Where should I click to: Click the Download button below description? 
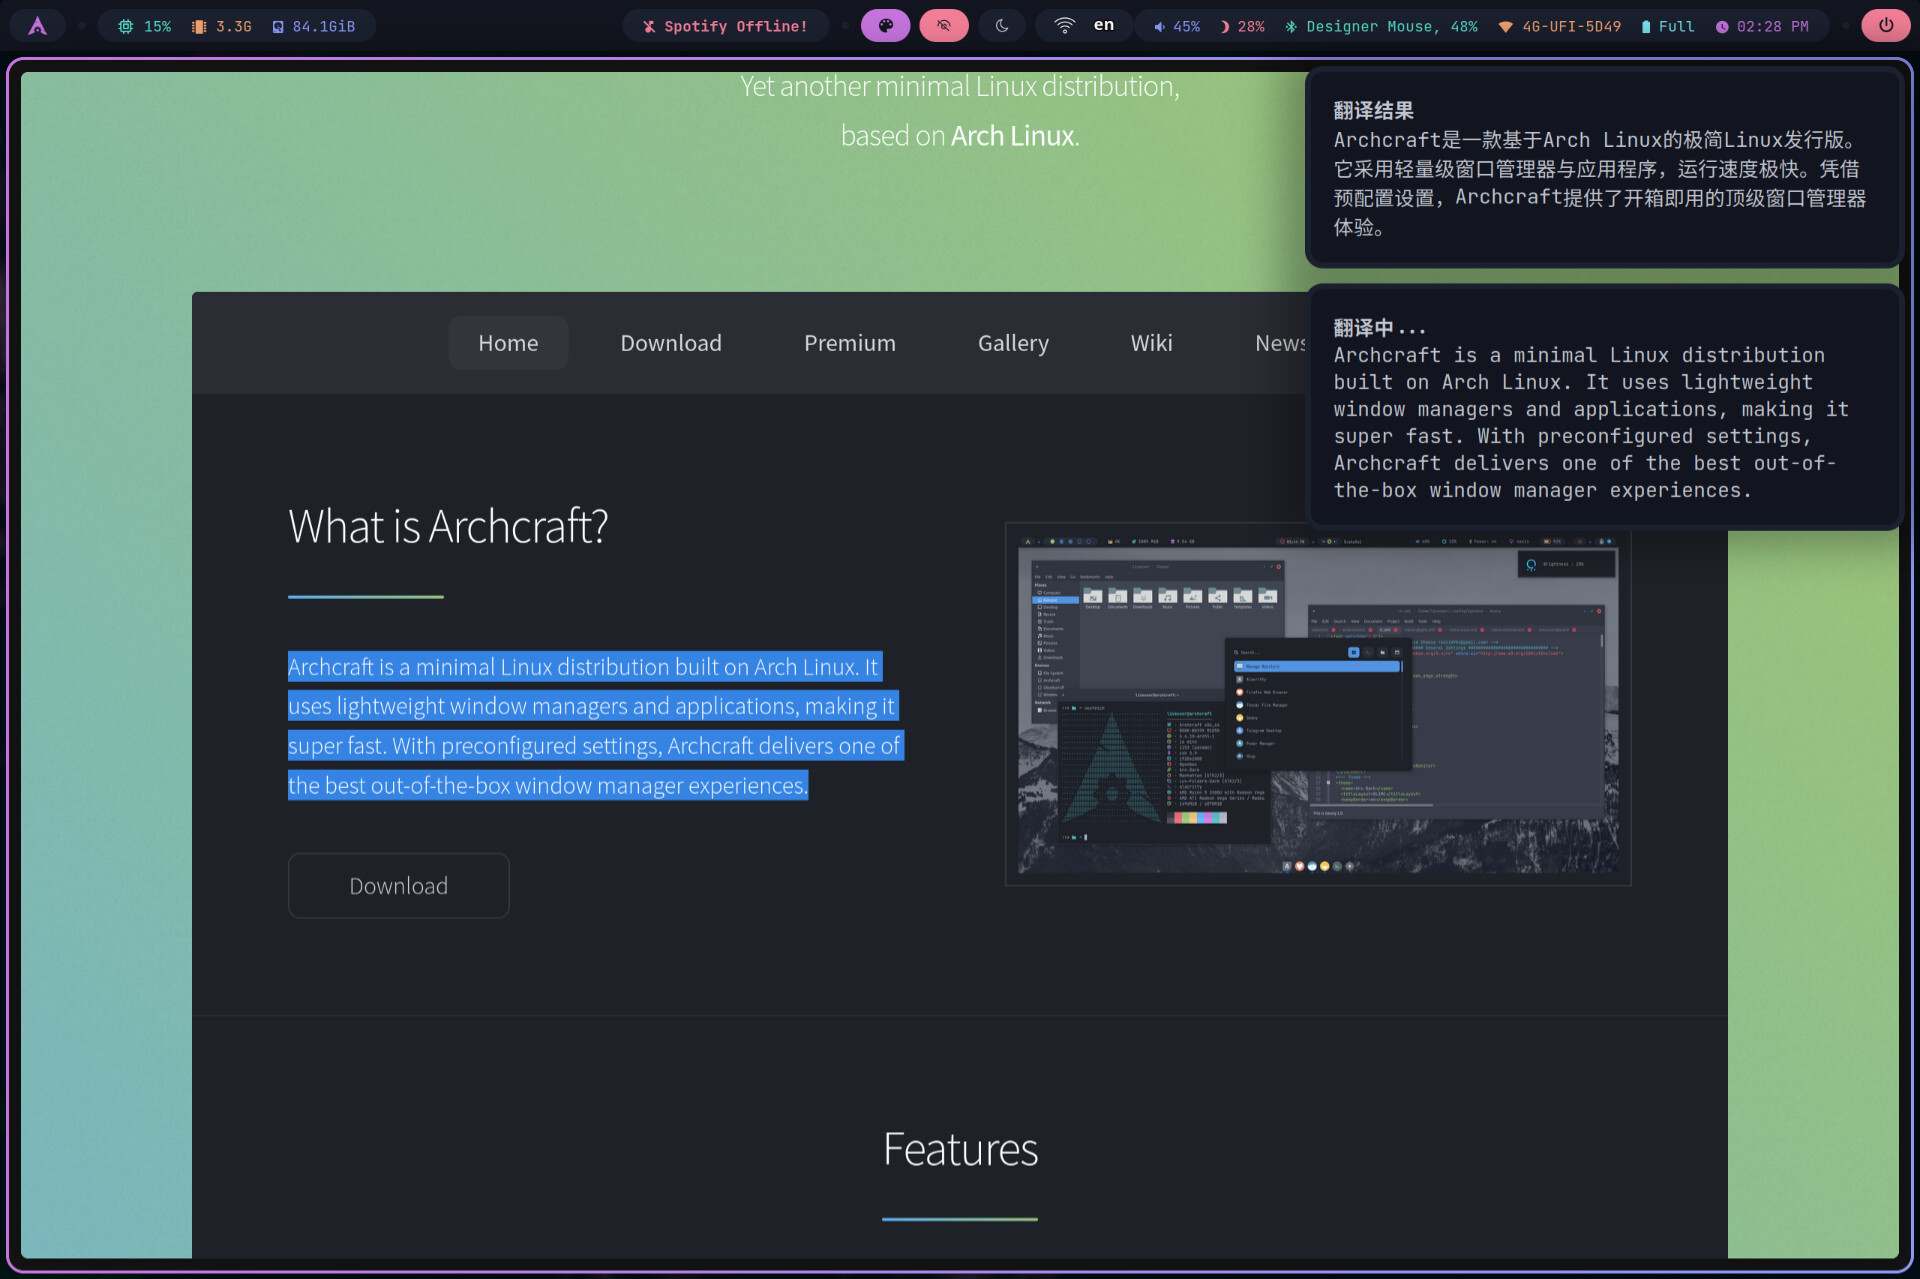(x=399, y=886)
